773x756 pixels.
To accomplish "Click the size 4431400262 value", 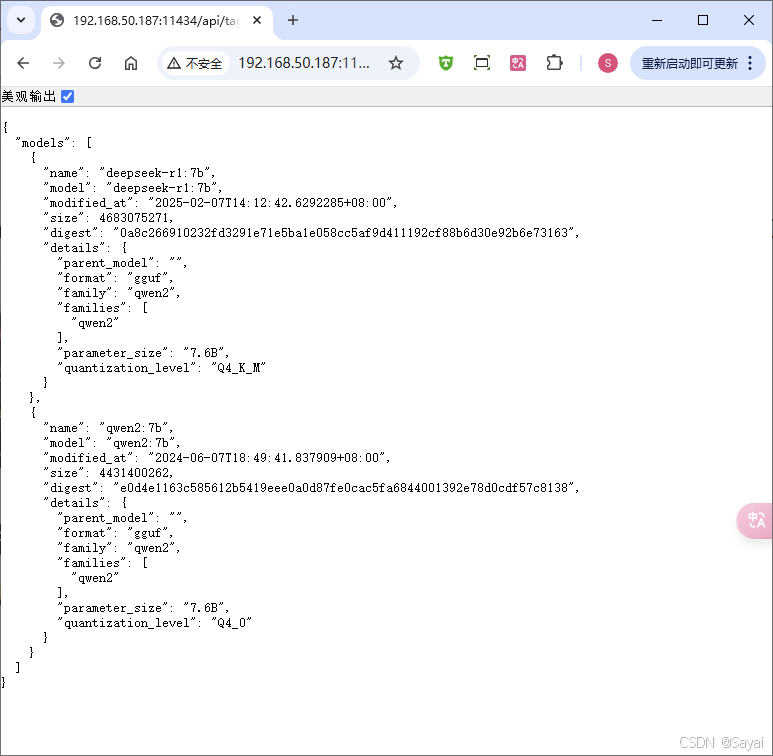I will (x=136, y=473).
